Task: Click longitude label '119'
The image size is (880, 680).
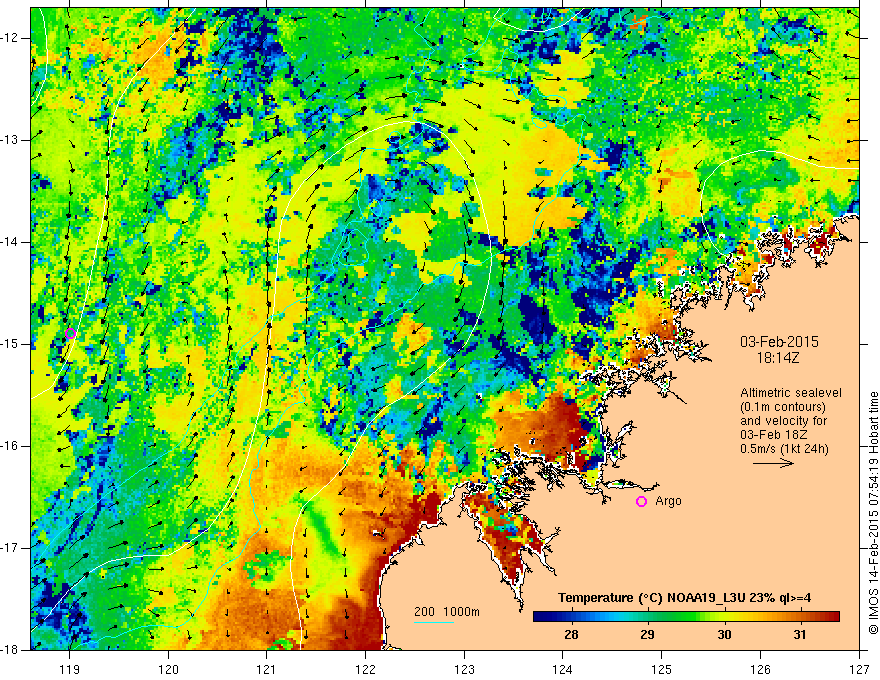Action: 70,669
